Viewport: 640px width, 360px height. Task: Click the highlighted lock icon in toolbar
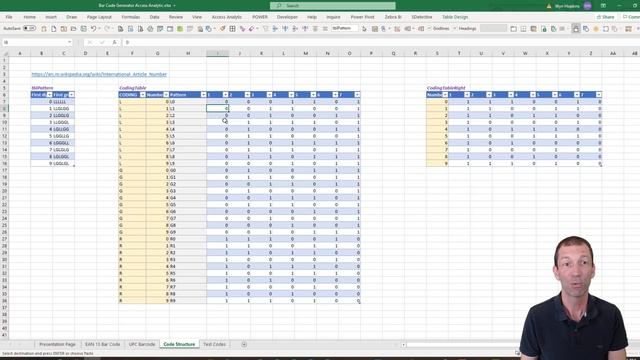(x=576, y=29)
